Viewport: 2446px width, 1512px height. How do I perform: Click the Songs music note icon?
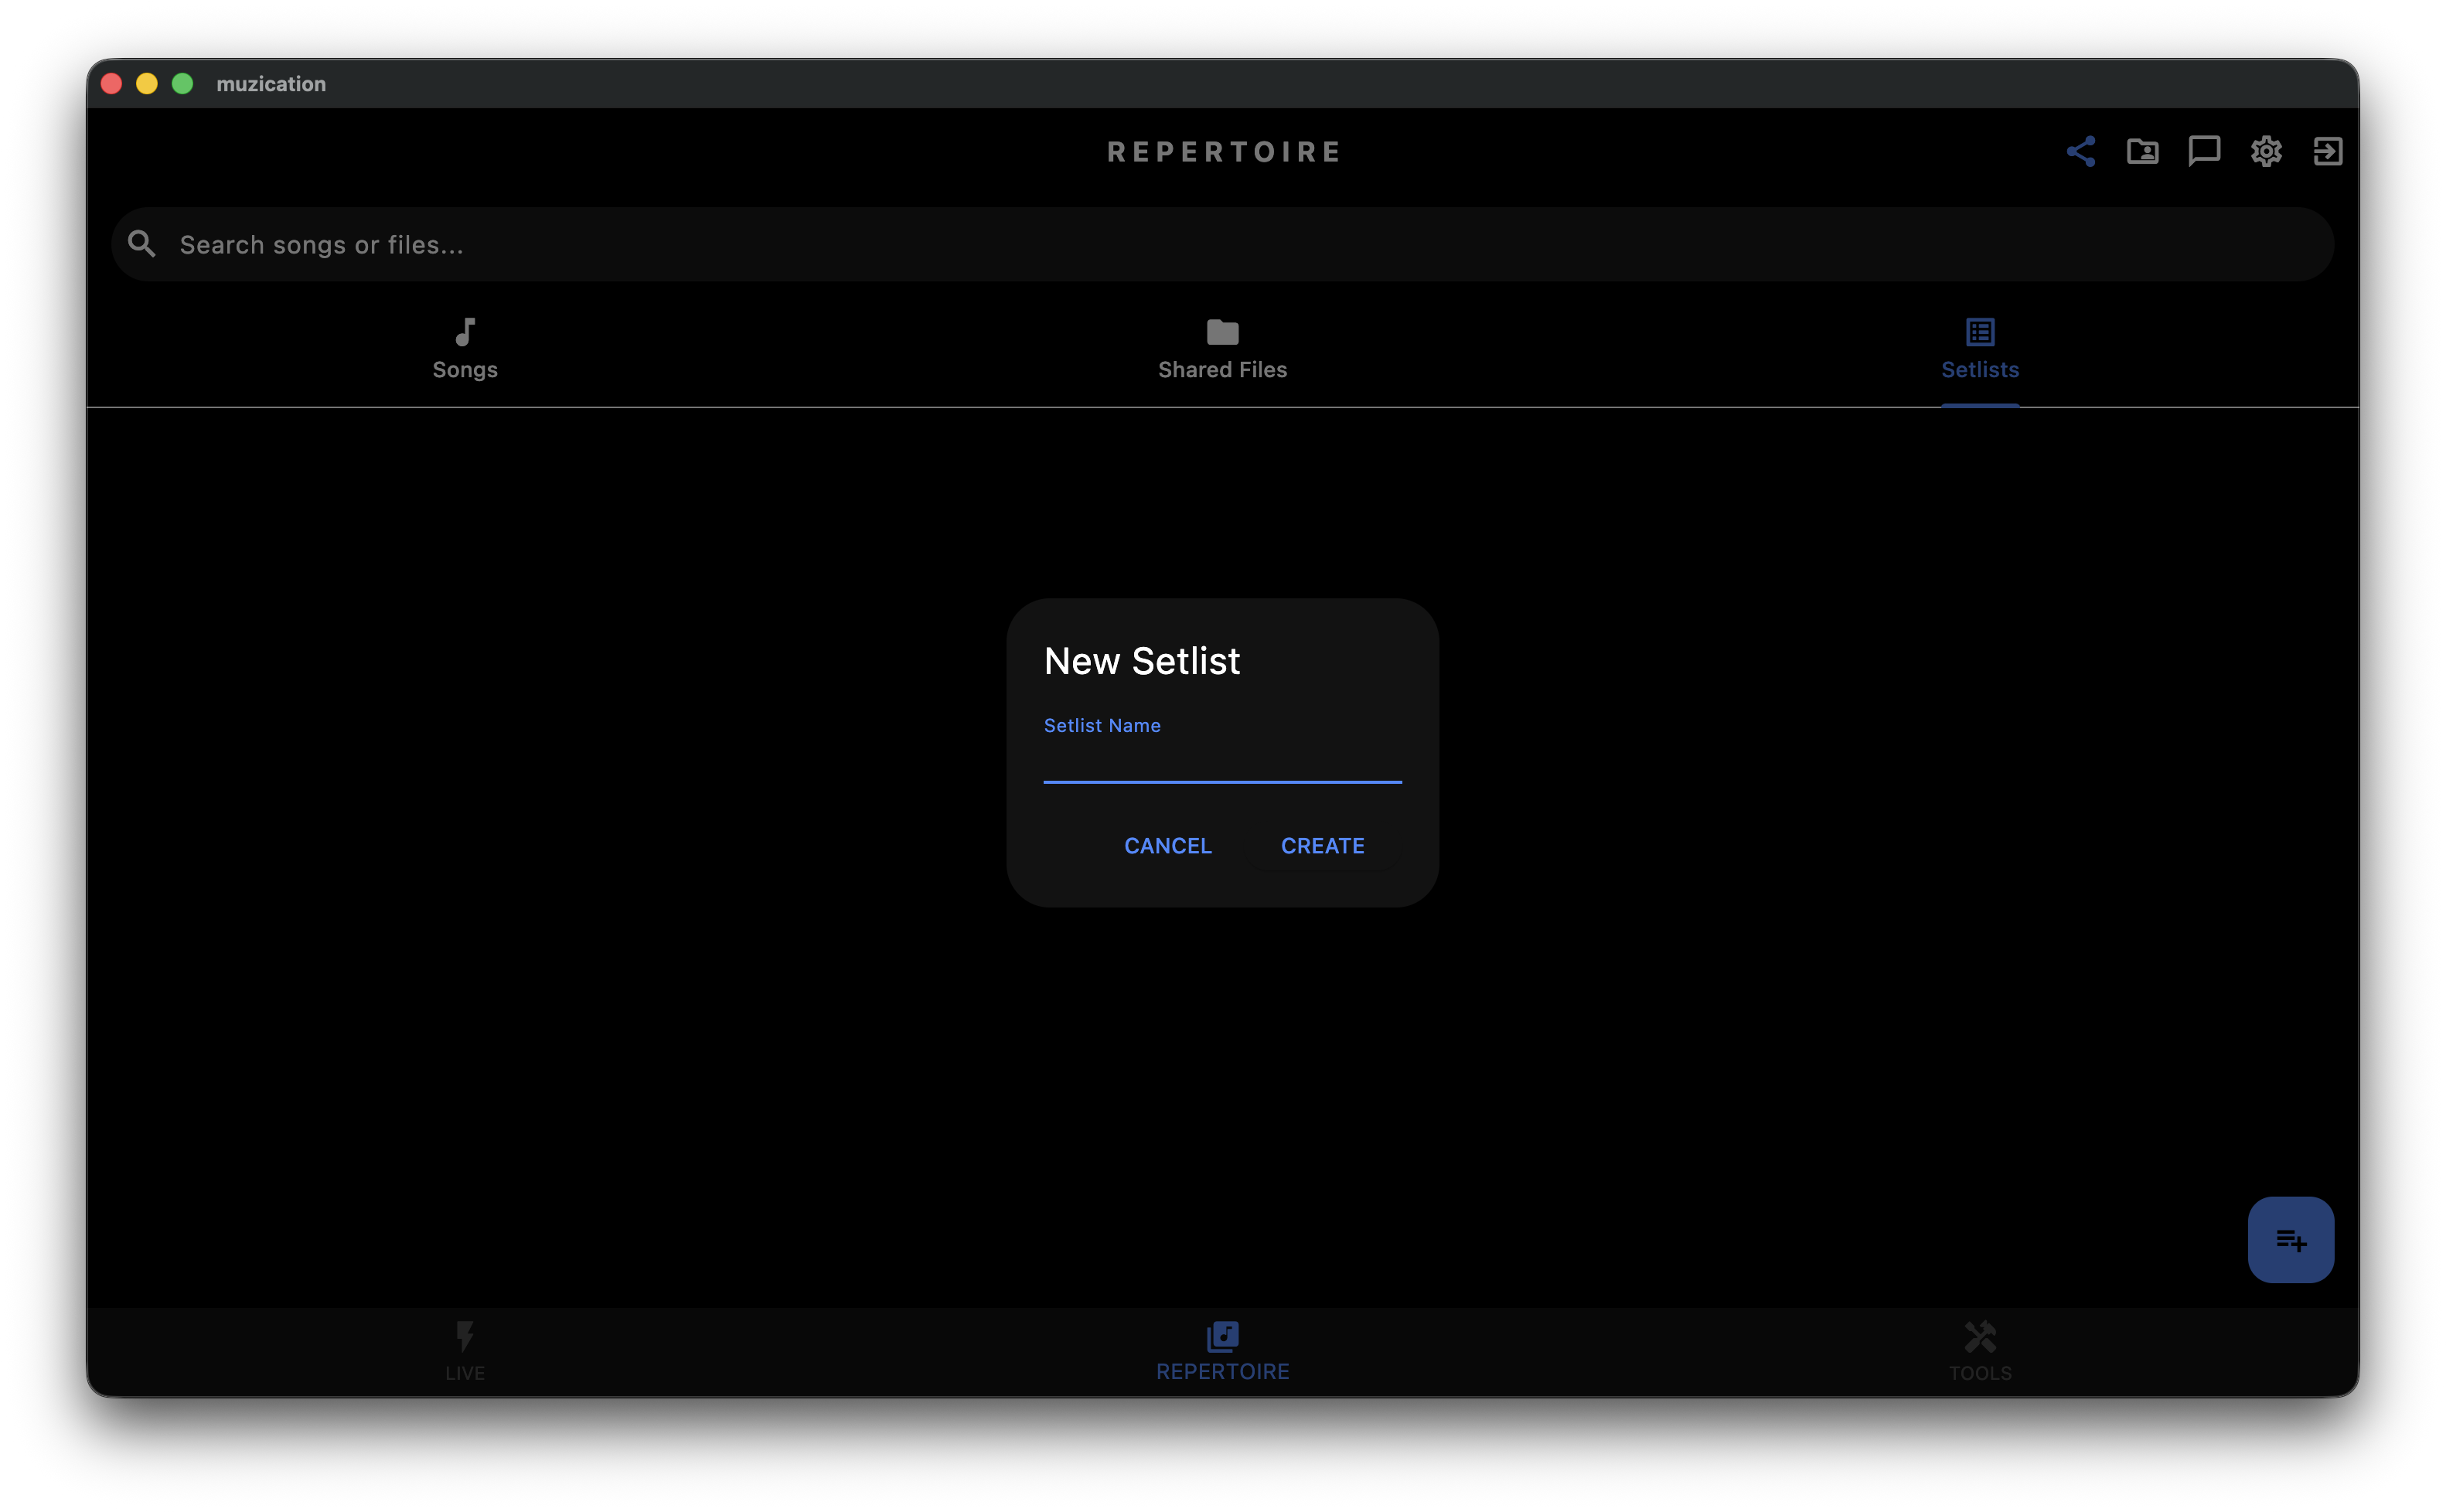465,332
